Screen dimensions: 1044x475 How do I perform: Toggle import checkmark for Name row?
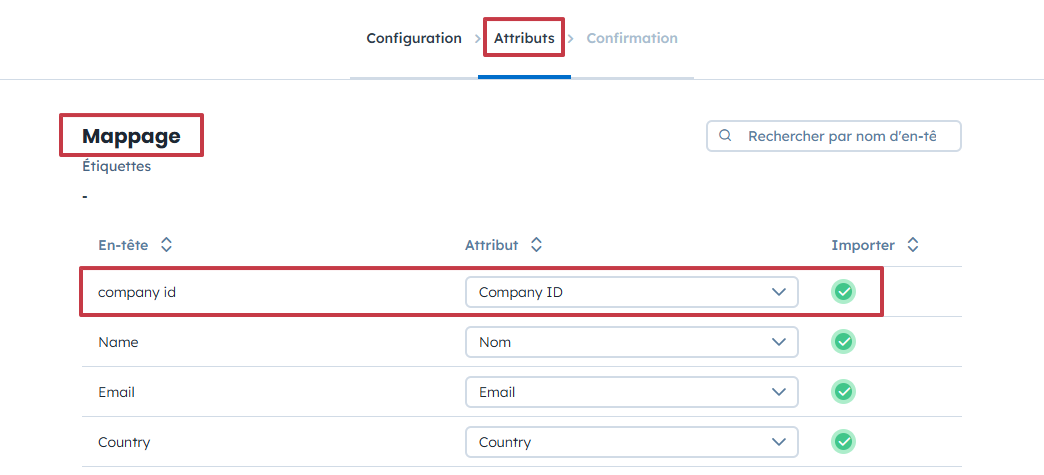pos(843,342)
